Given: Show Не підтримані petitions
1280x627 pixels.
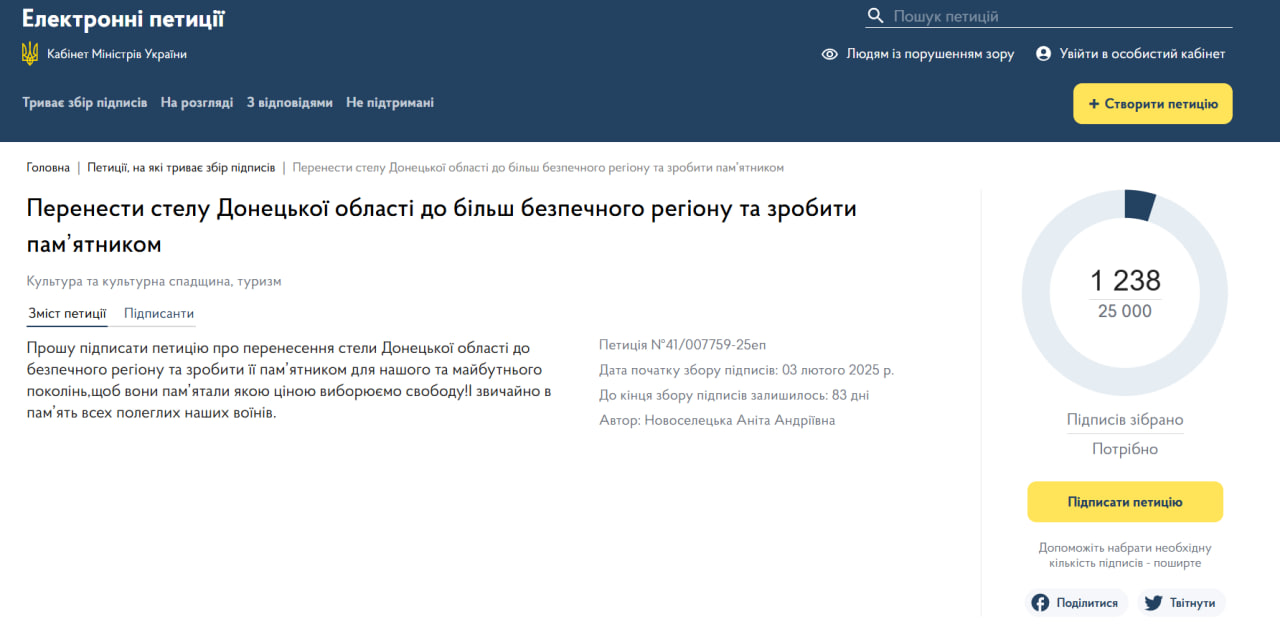Looking at the screenshot, I should click(x=390, y=103).
